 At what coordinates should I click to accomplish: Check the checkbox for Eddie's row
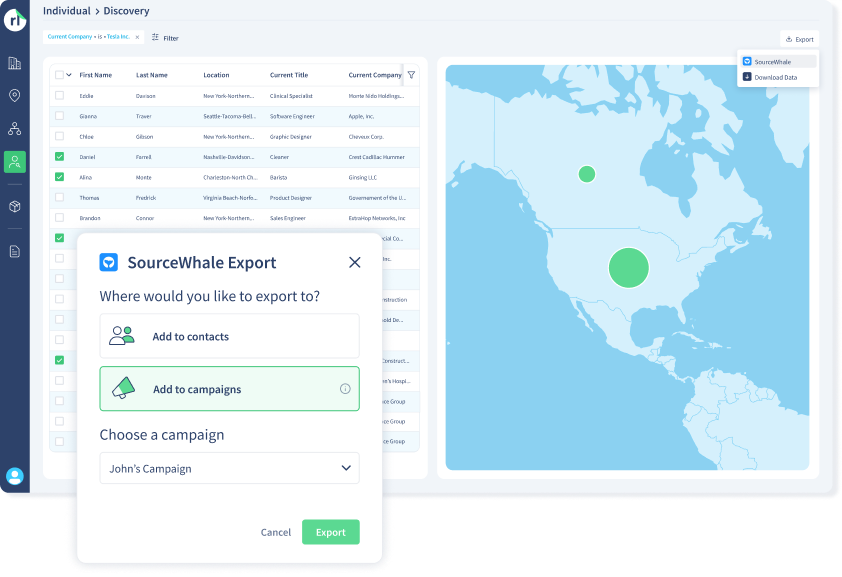(60, 96)
